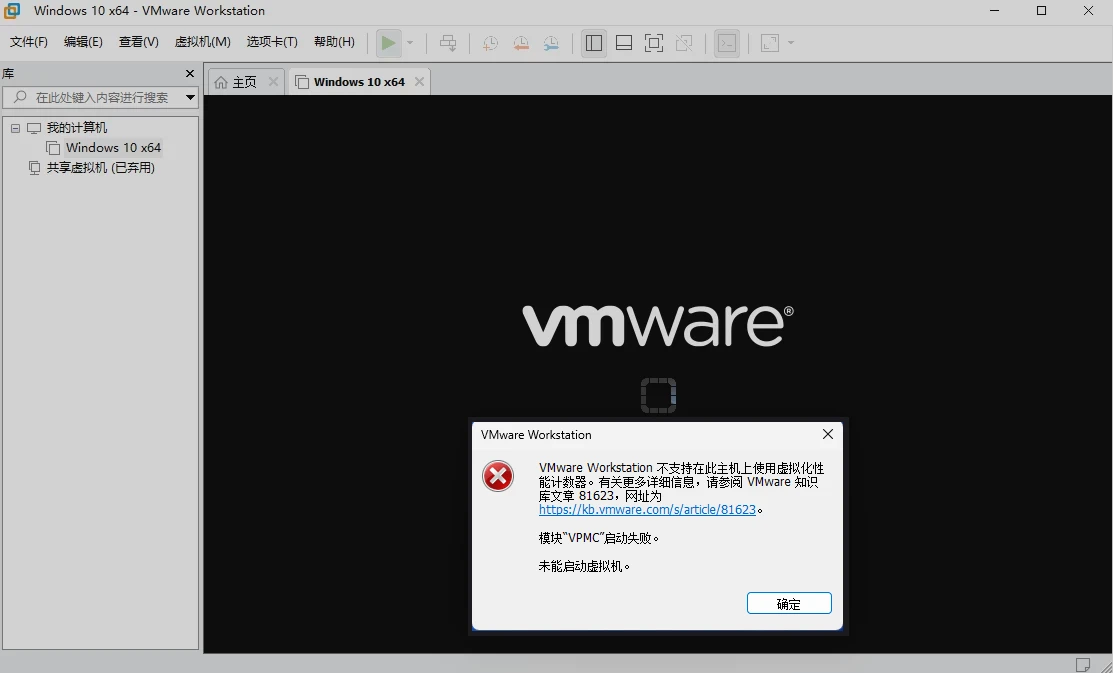1113x673 pixels.
Task: Click the home icon on 主页 tab
Action: point(221,82)
